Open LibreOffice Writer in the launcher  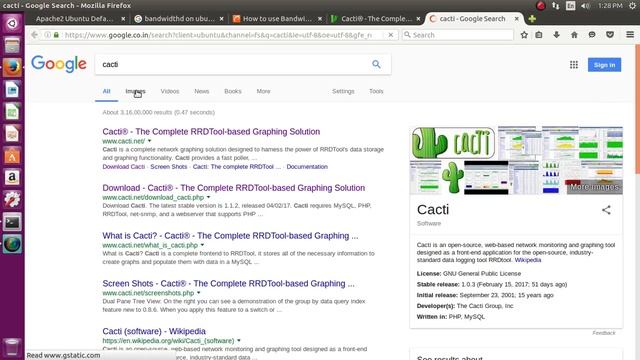pyautogui.click(x=12, y=89)
